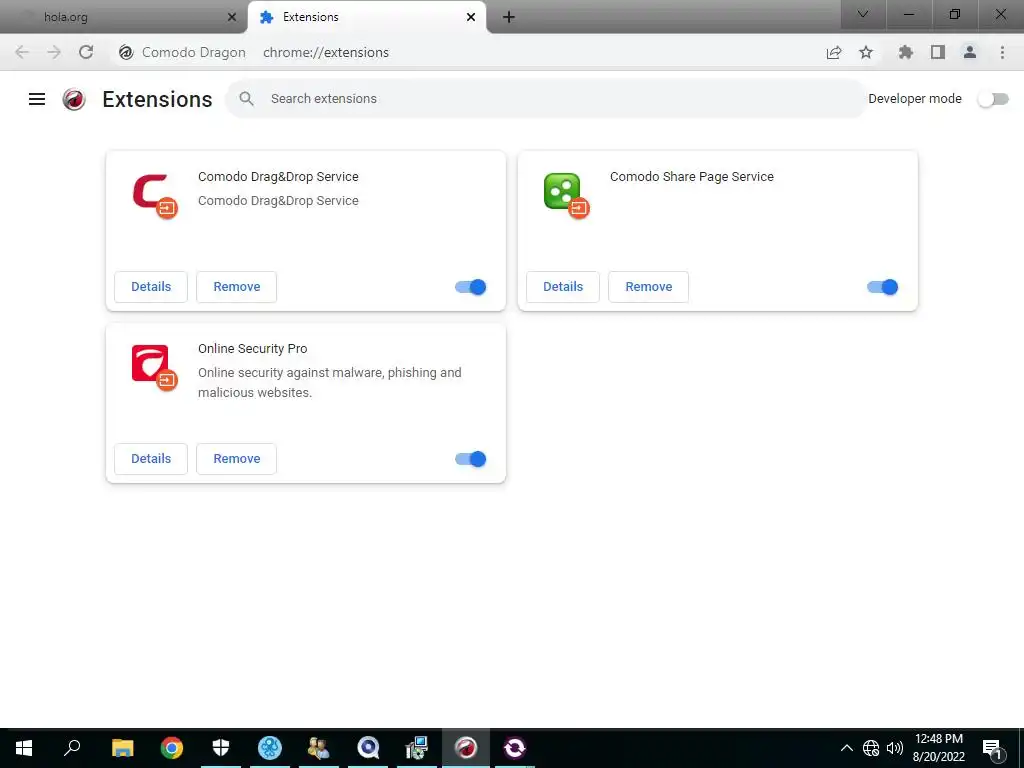The width and height of the screenshot is (1024, 768).
Task: Reload the current page
Action: point(86,52)
